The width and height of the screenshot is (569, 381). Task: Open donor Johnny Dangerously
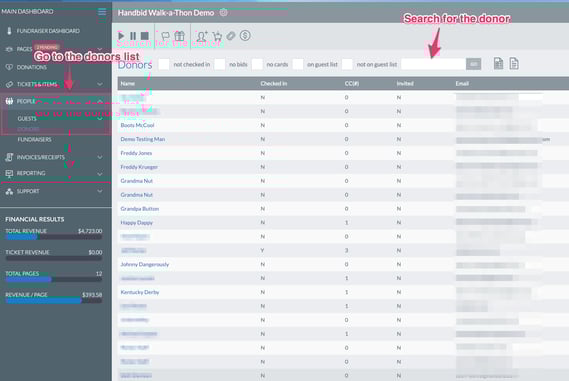pyautogui.click(x=145, y=264)
